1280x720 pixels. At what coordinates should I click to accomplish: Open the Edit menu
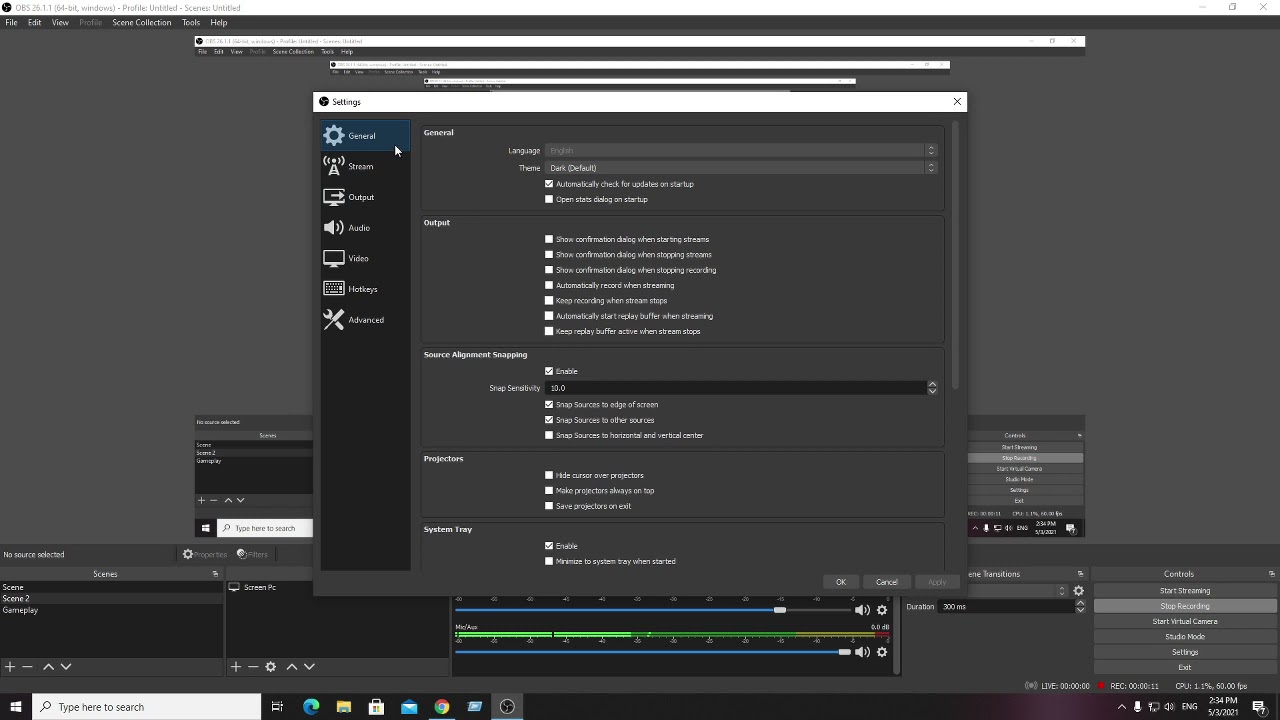pyautogui.click(x=35, y=22)
